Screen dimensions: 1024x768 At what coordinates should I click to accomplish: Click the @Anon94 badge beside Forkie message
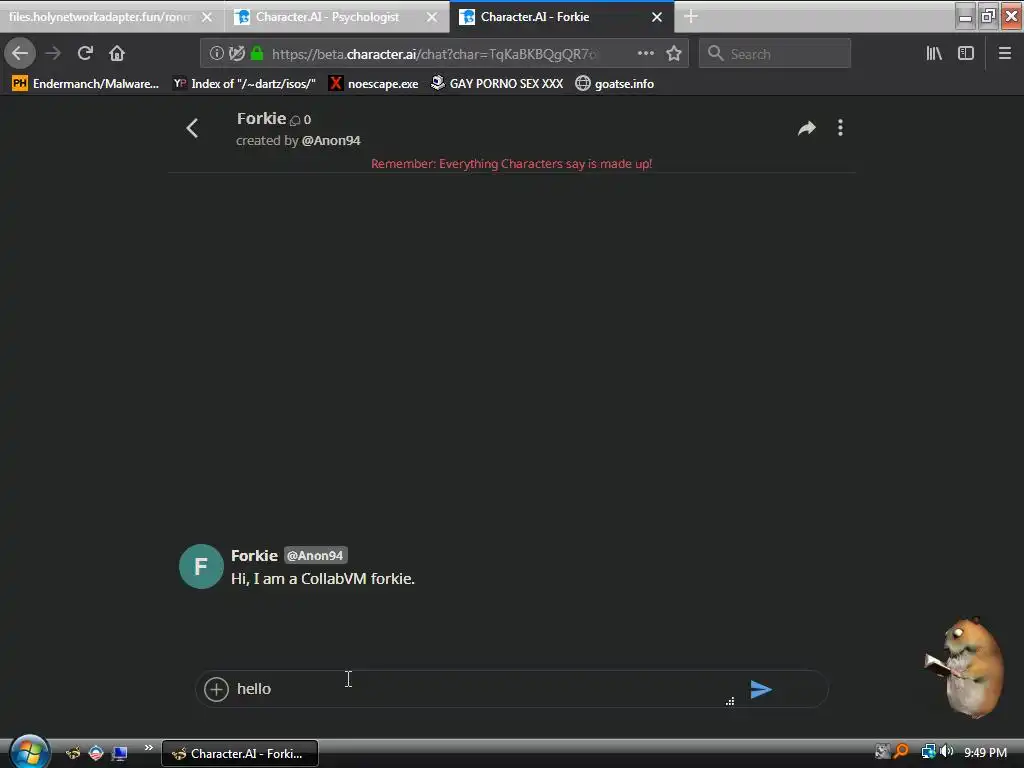[x=315, y=556]
